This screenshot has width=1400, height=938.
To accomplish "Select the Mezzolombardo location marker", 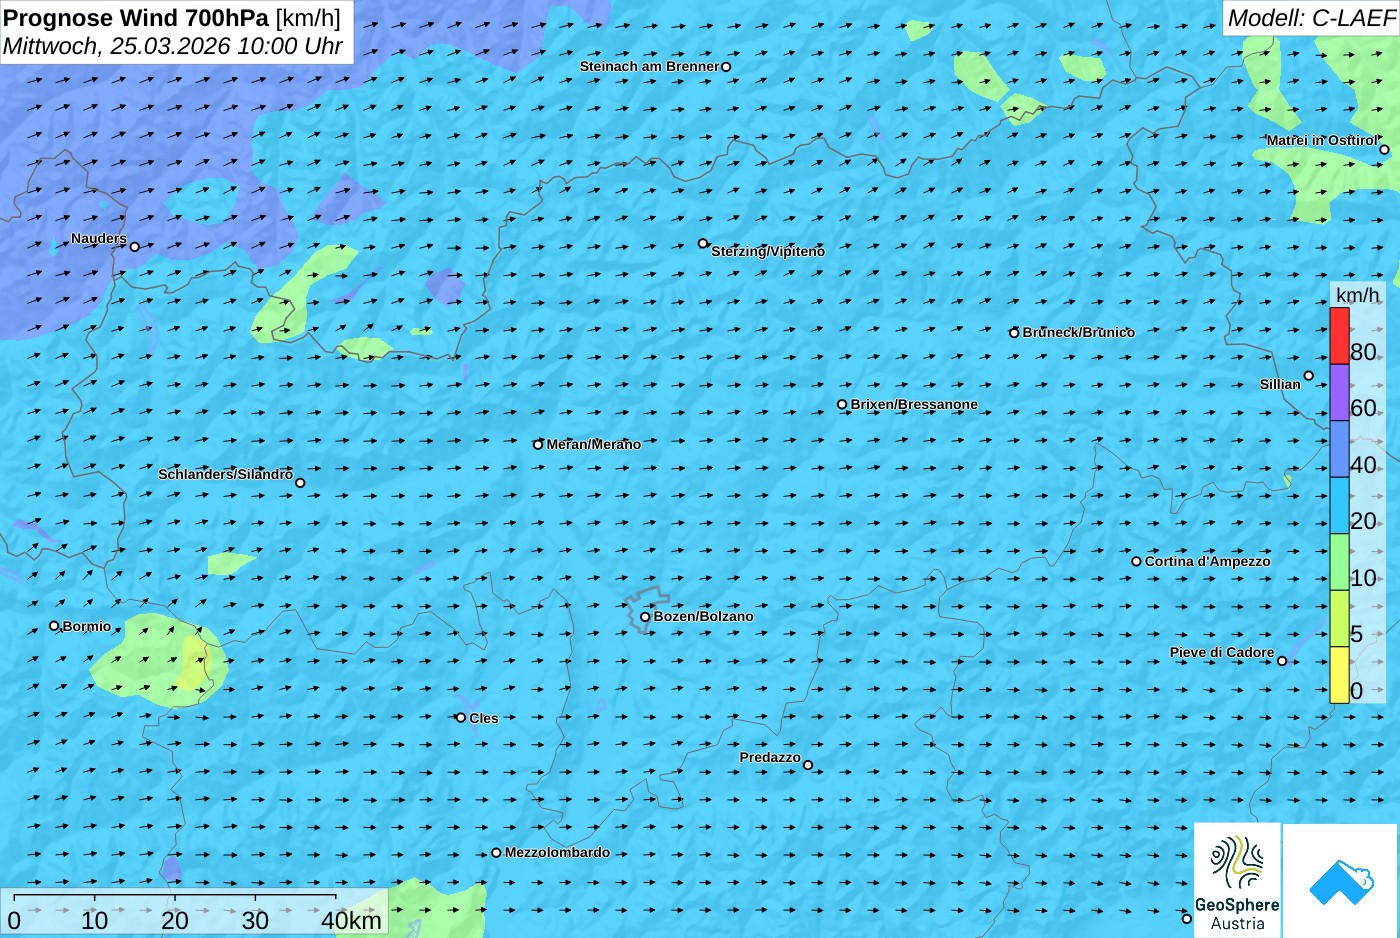I will (496, 853).
